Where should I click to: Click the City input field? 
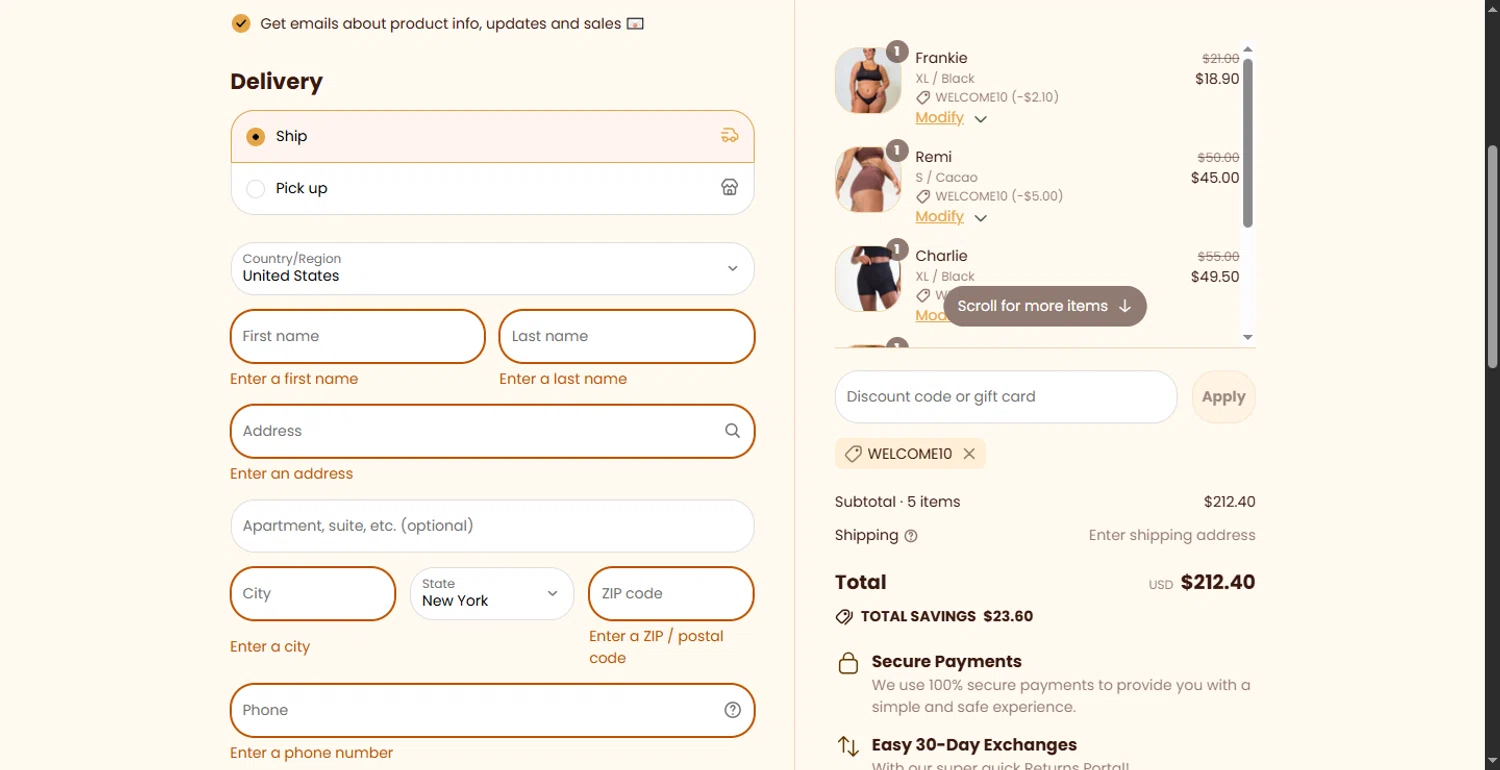(313, 593)
